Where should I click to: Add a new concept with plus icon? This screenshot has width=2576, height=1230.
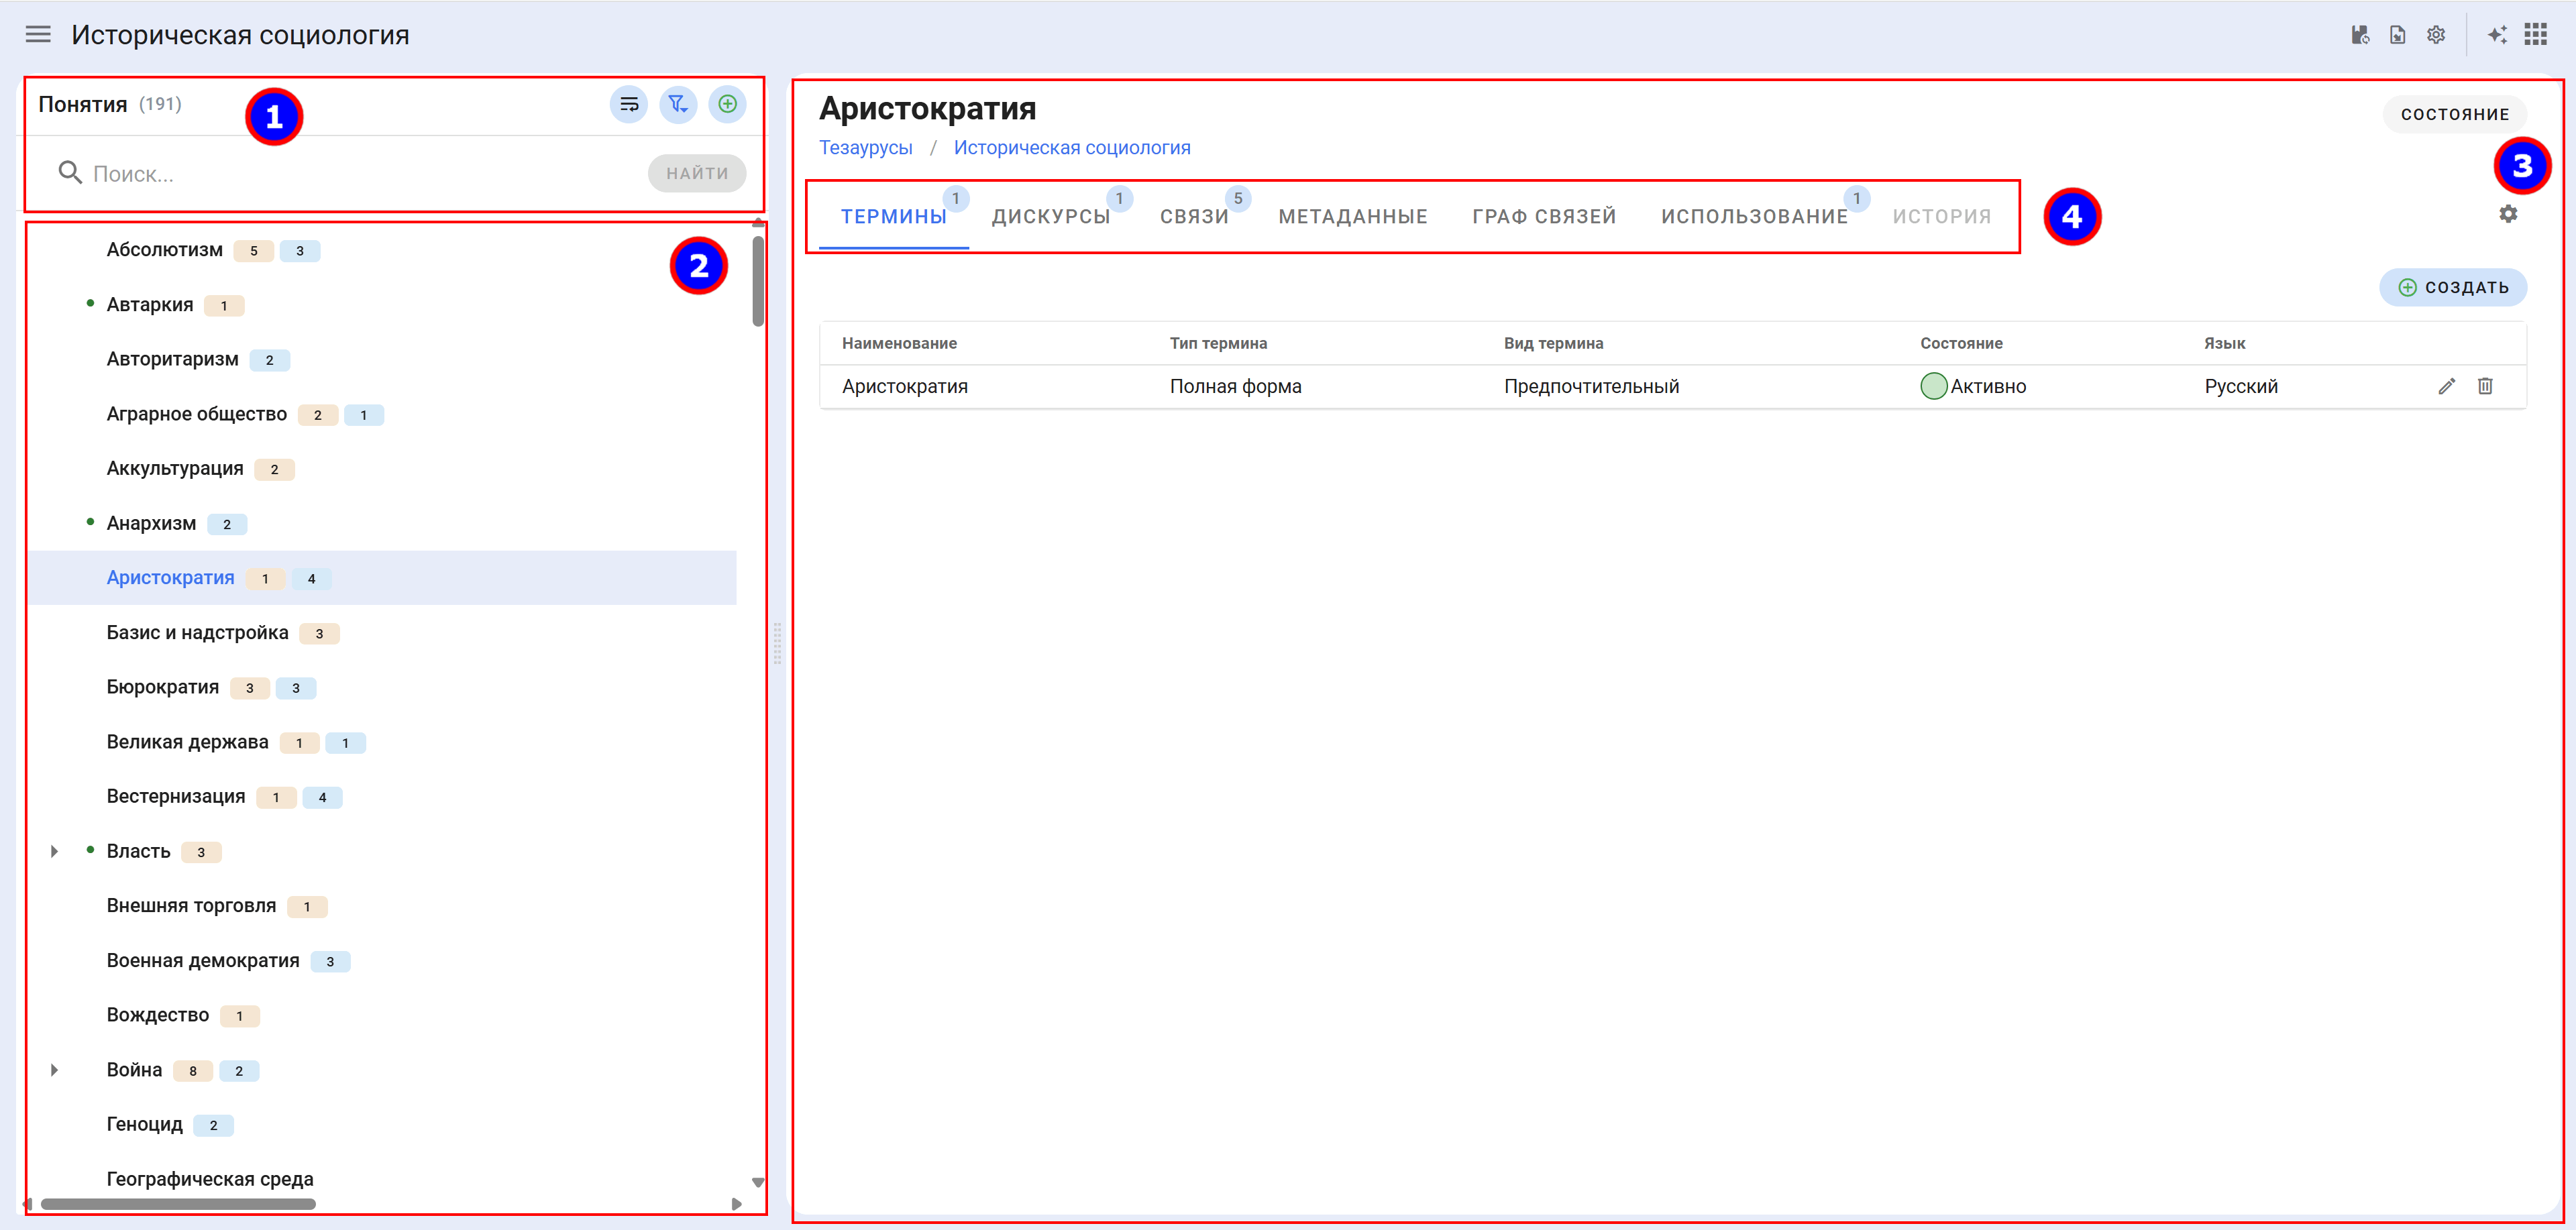click(x=727, y=104)
